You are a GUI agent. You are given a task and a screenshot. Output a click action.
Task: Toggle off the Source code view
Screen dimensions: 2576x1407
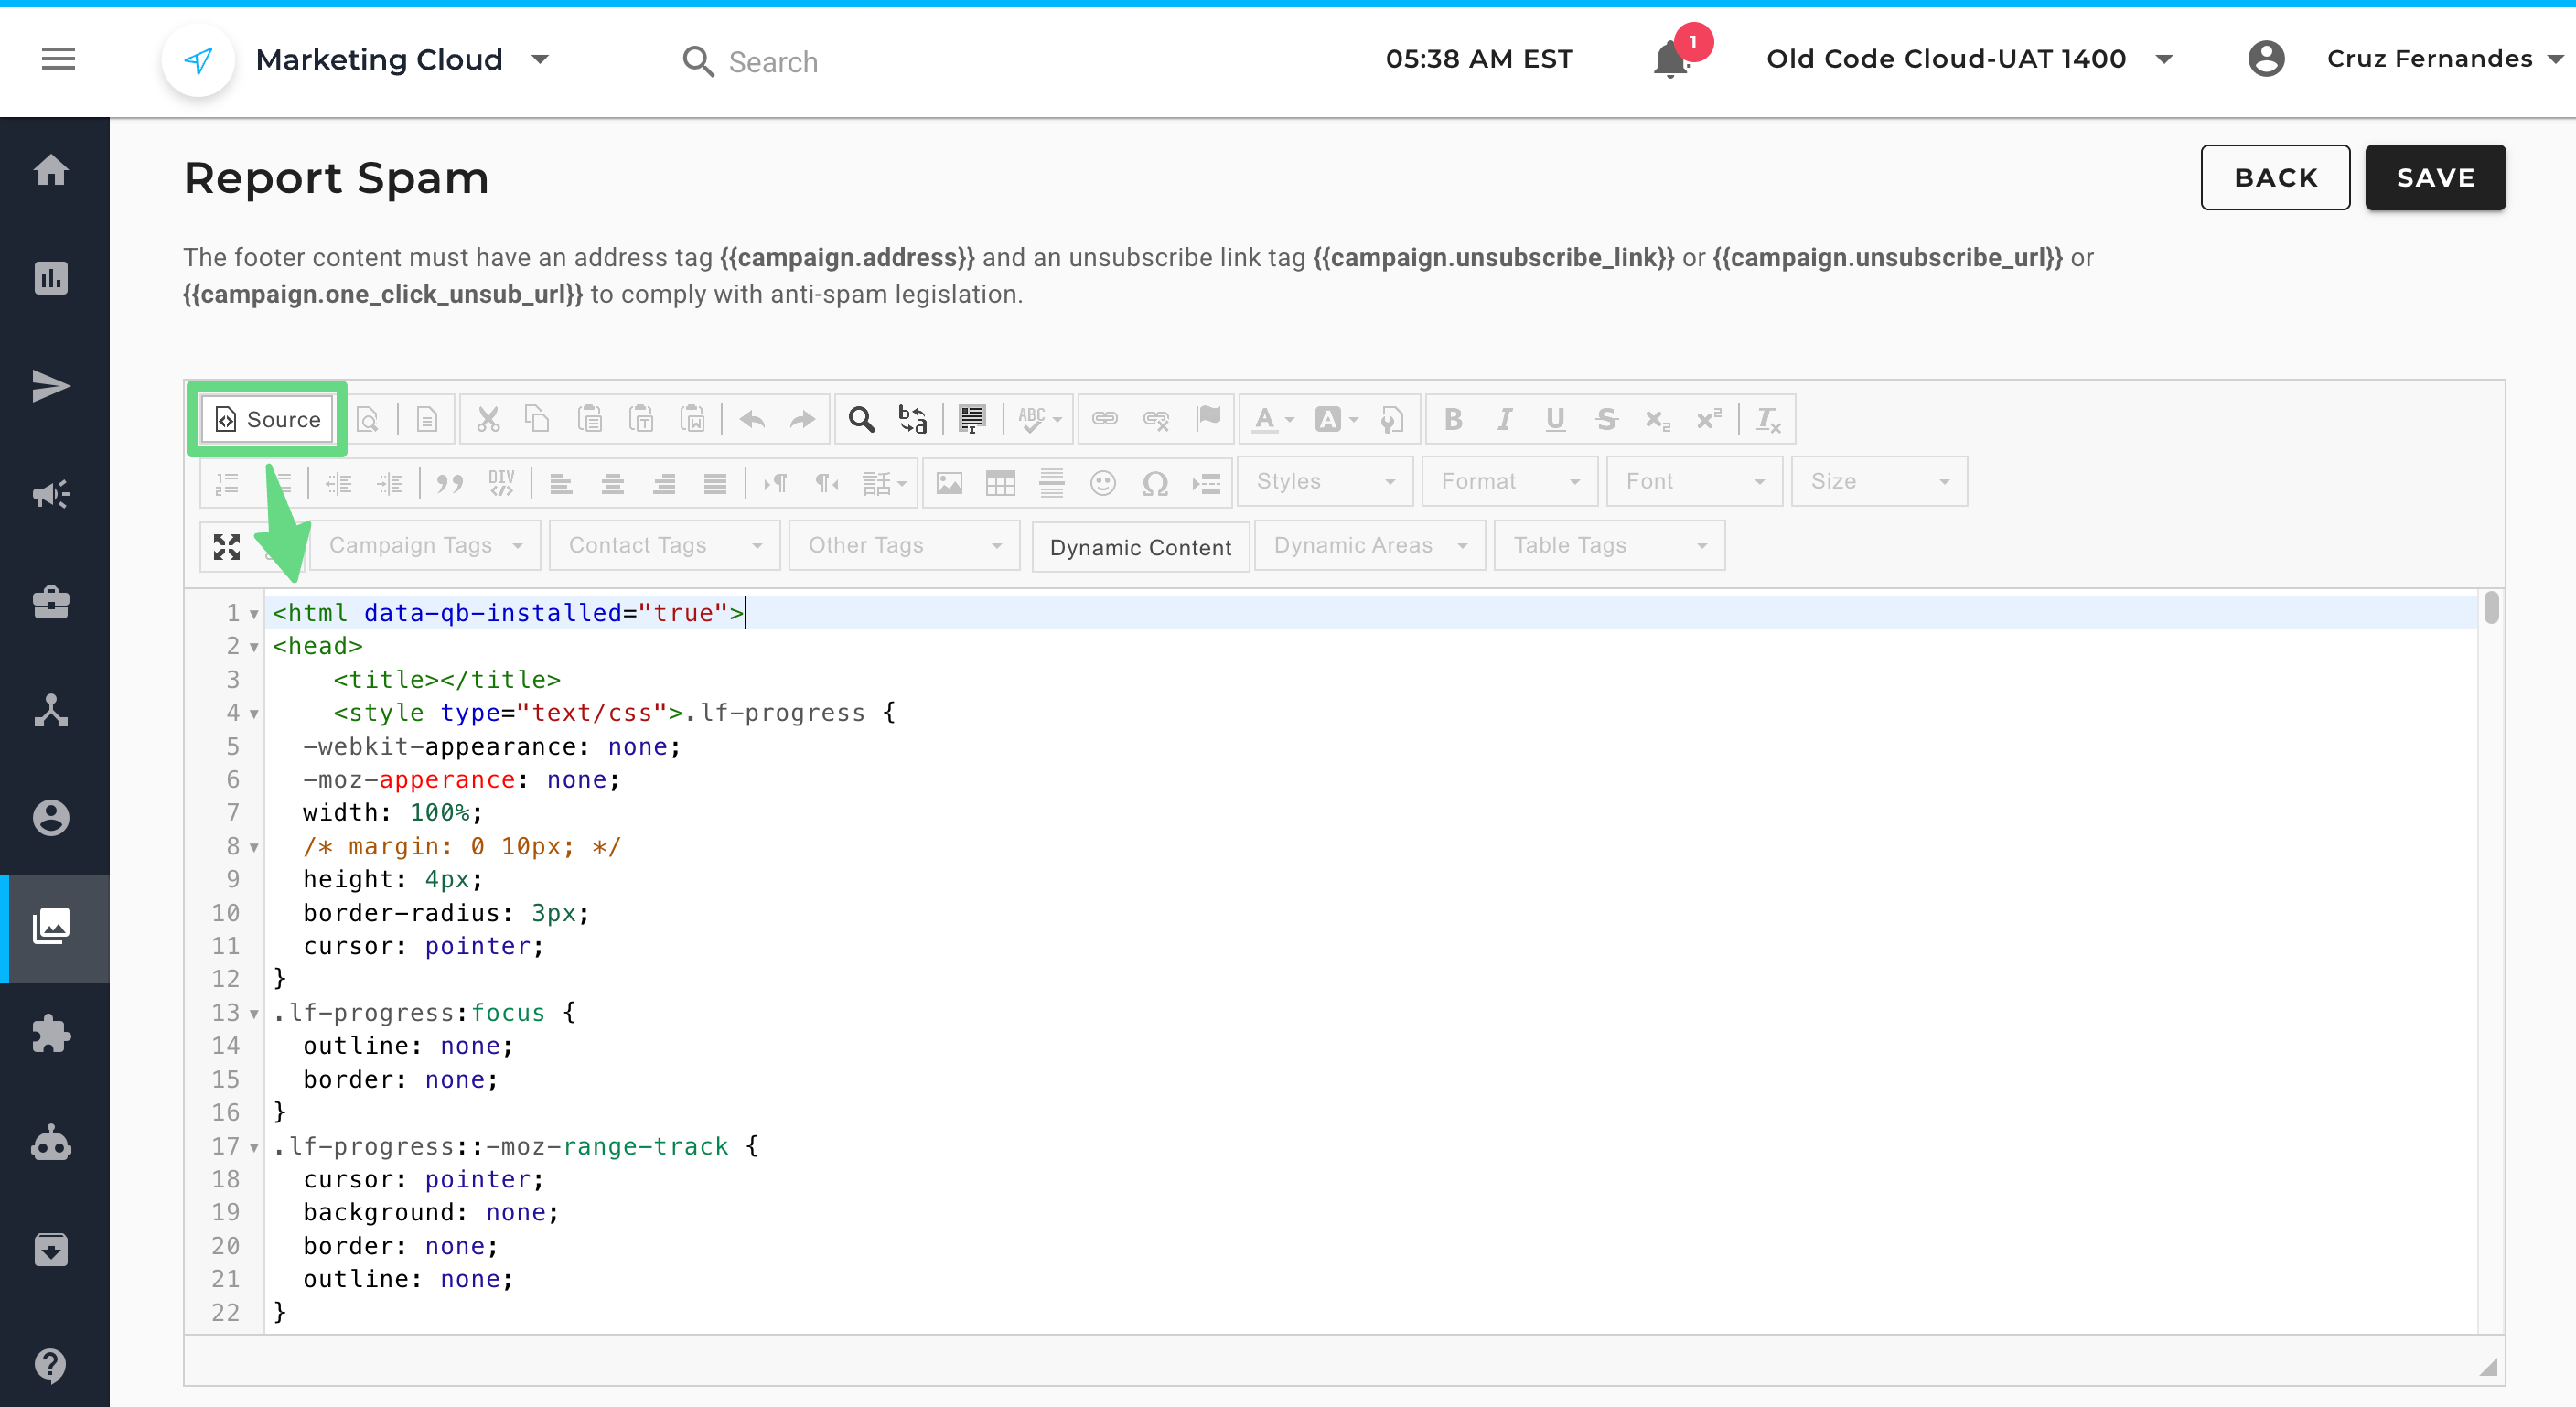click(266, 419)
